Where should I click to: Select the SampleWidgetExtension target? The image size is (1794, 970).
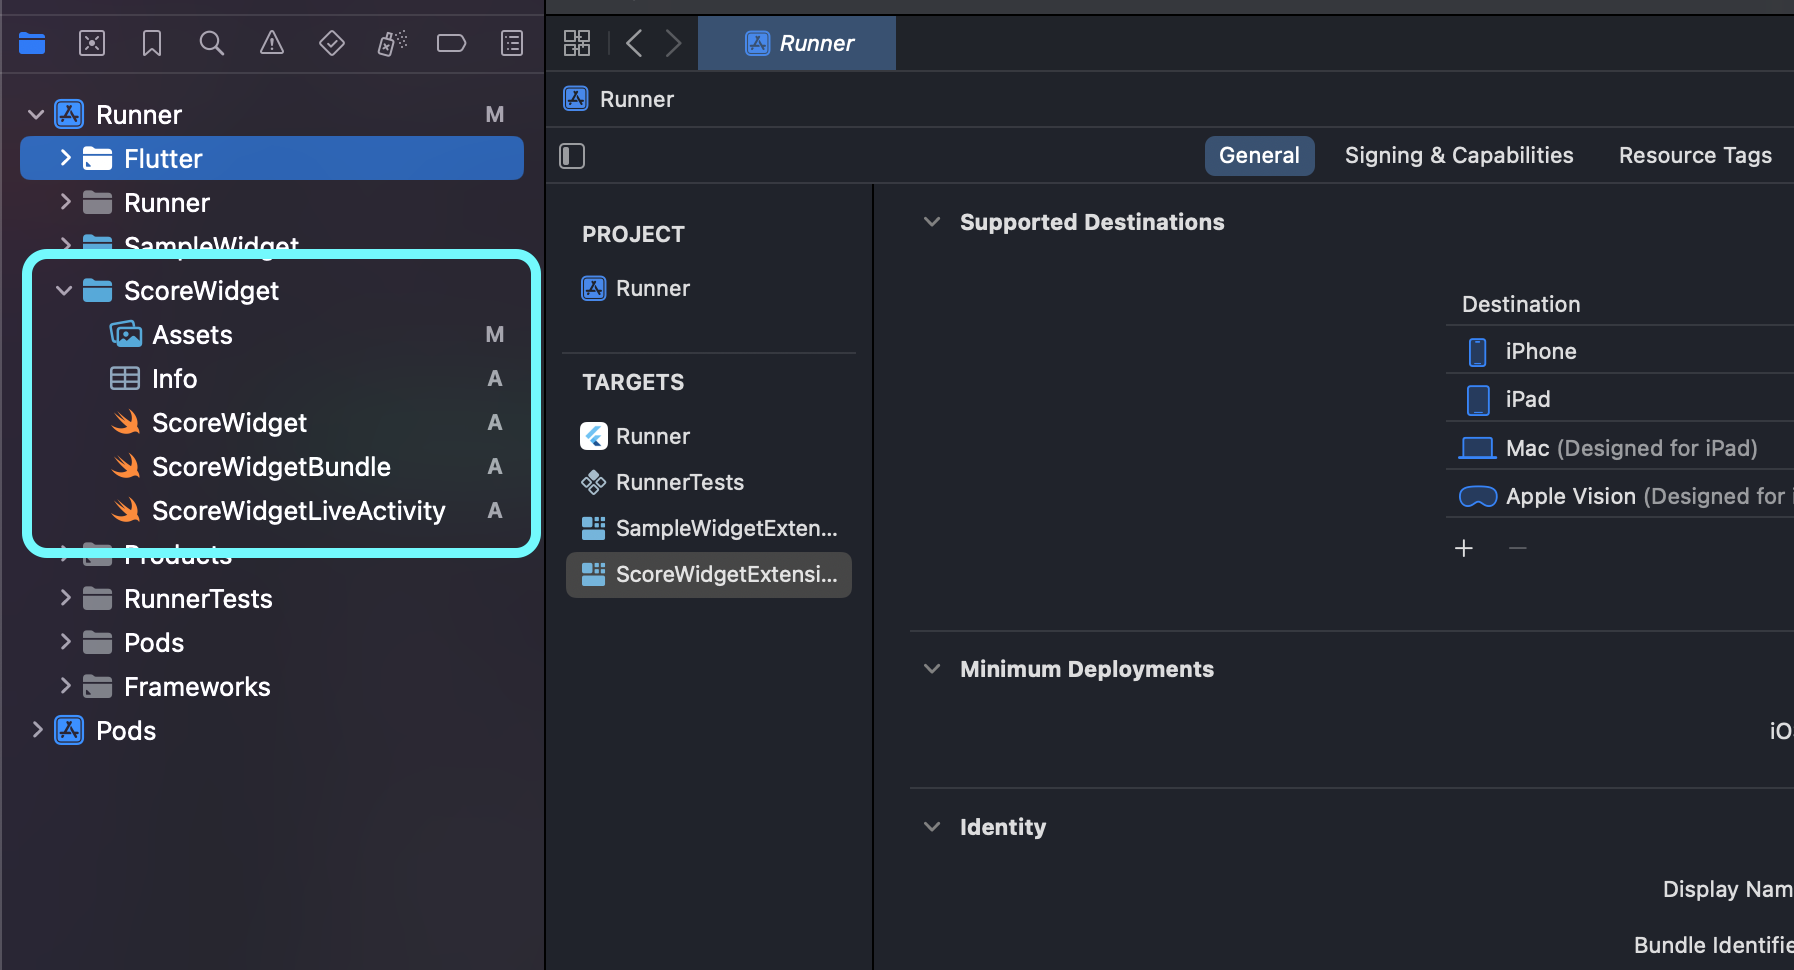click(x=709, y=528)
